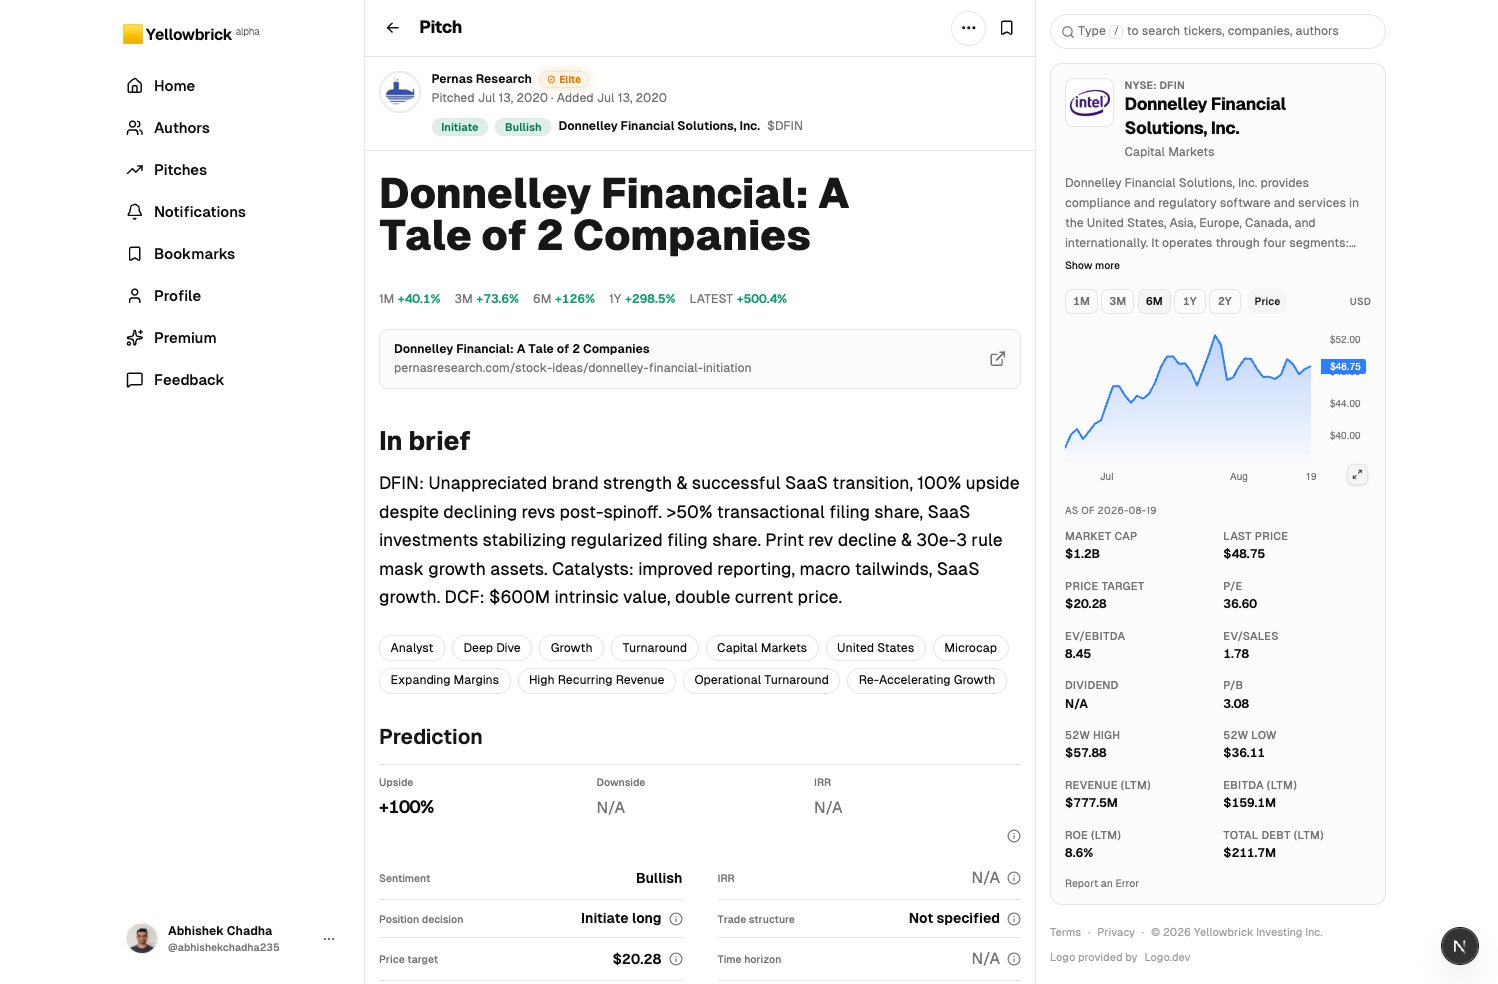Click info icon next to Initiate long

pos(676,919)
